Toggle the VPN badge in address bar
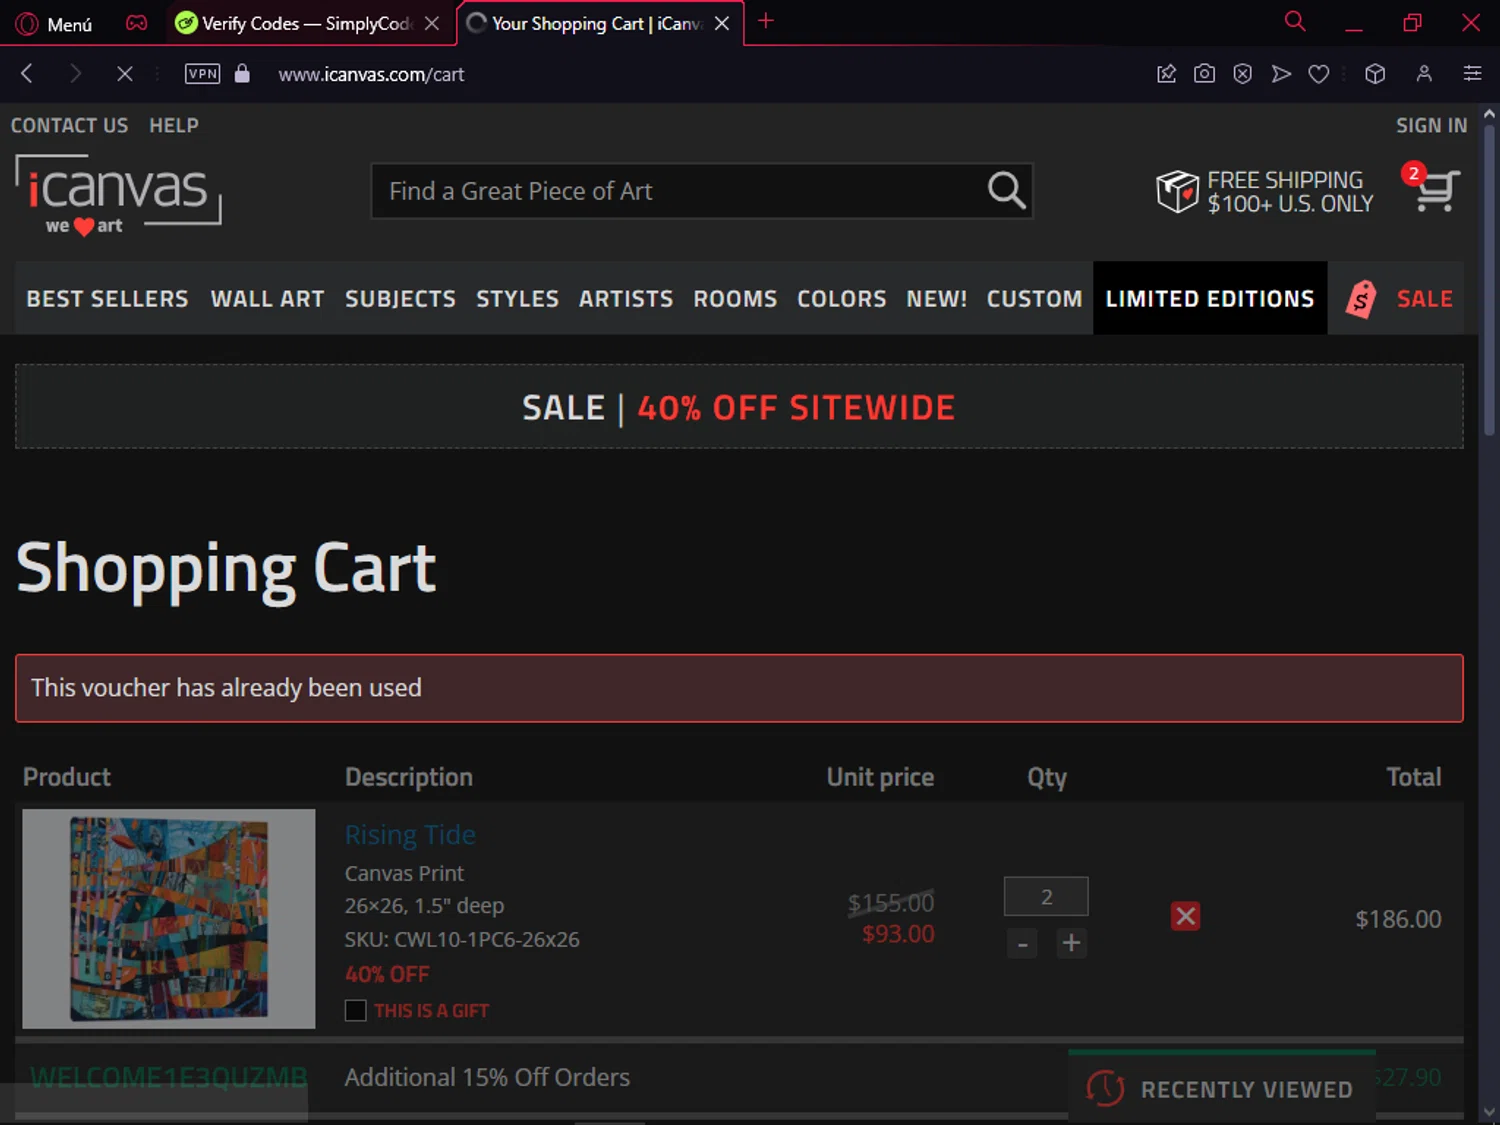 tap(203, 73)
